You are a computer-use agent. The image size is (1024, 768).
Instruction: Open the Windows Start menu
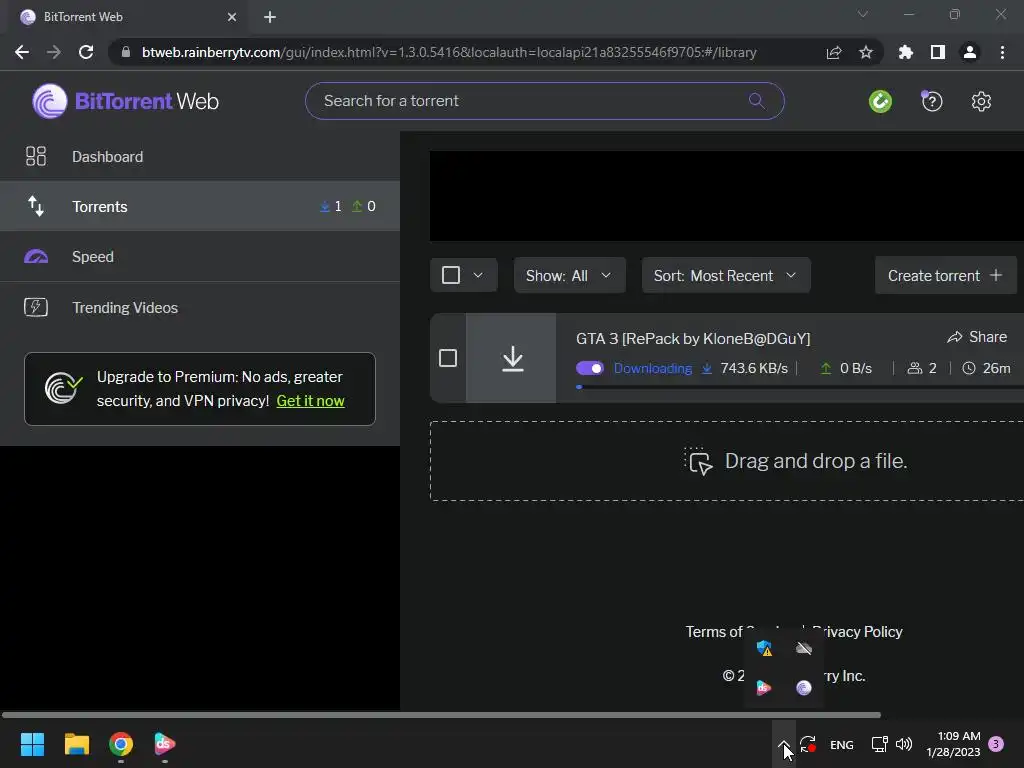[32, 744]
